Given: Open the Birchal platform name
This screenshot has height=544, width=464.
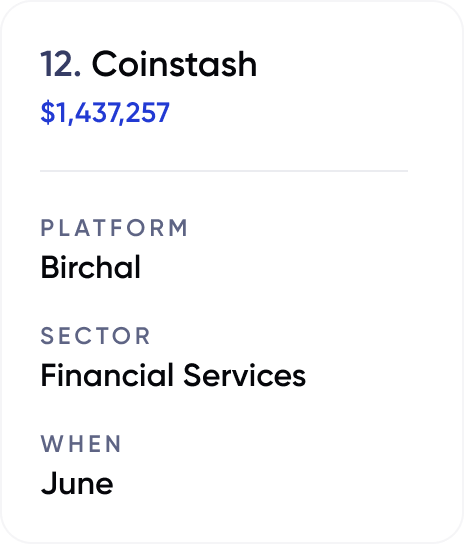Looking at the screenshot, I should (91, 267).
